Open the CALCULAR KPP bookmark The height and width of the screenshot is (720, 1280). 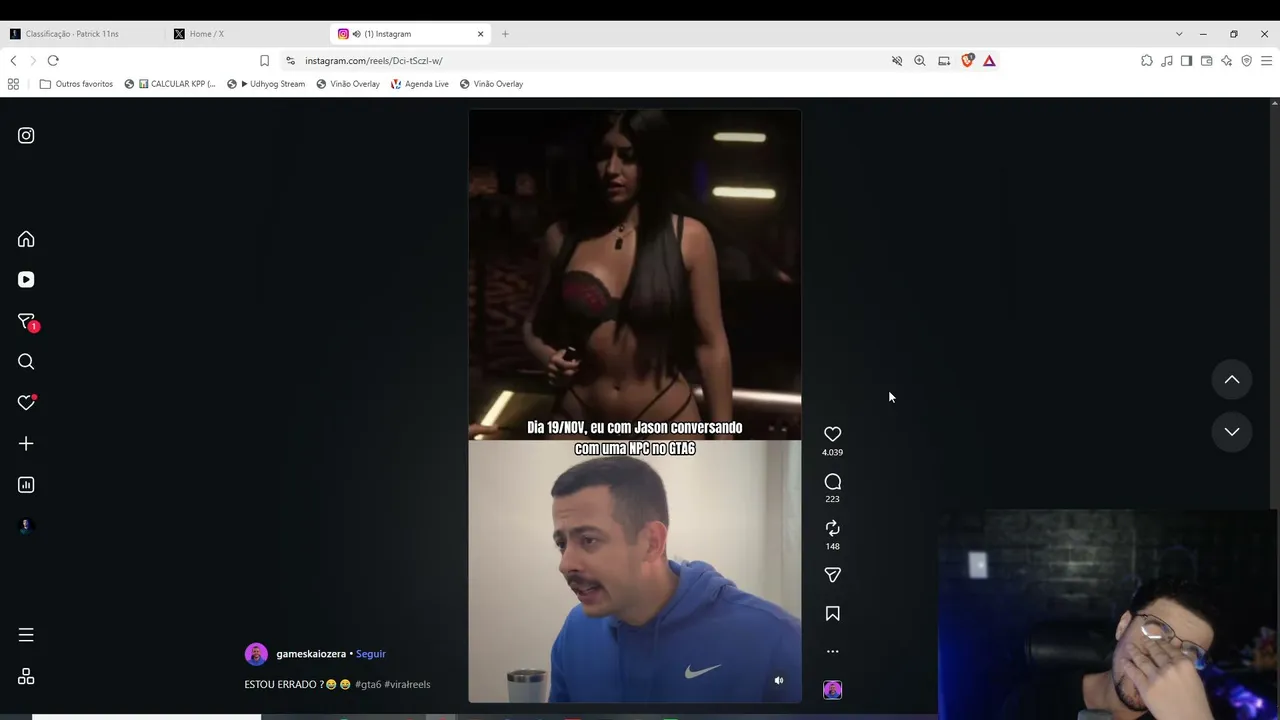tap(171, 84)
